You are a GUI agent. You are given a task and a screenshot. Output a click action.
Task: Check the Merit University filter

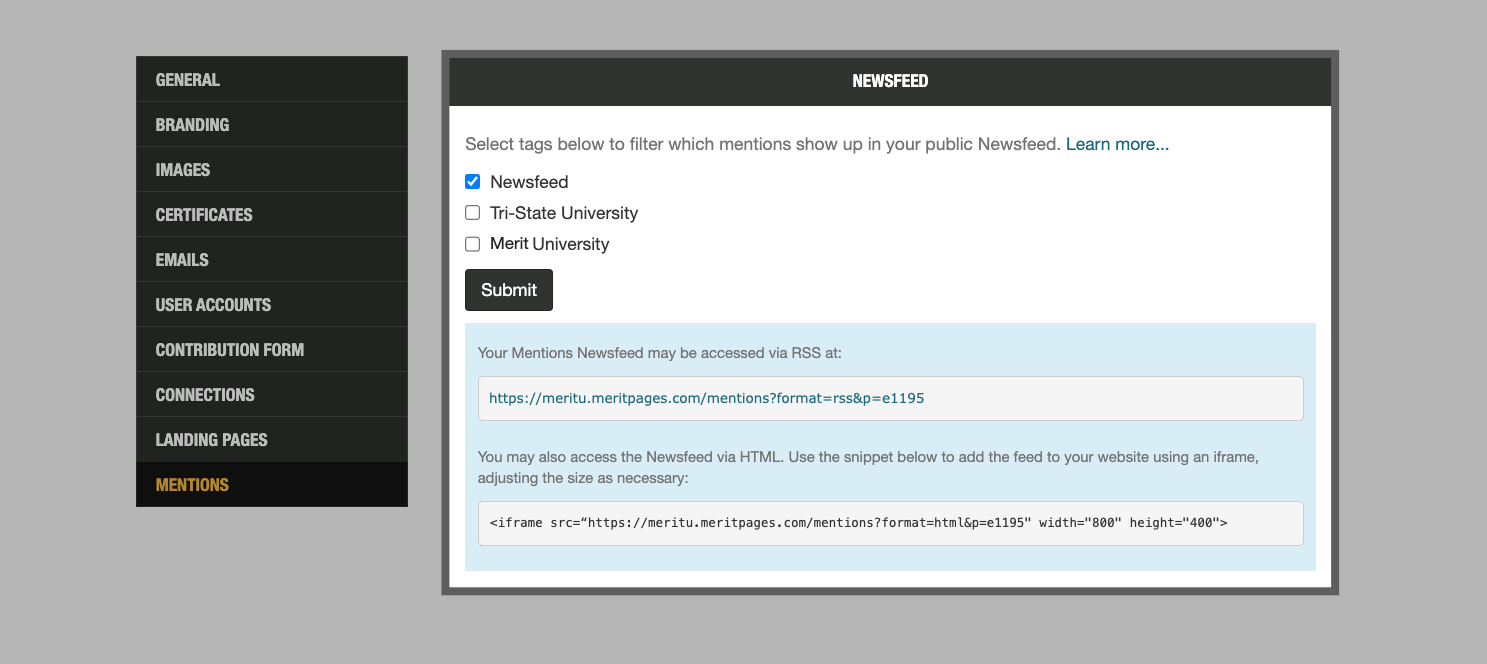(472, 243)
